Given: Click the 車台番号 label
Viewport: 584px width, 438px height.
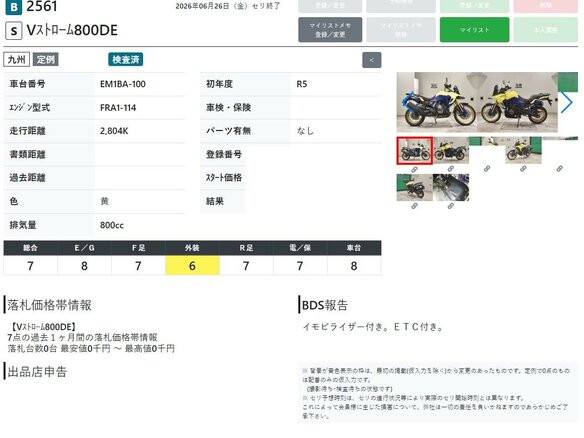Looking at the screenshot, I should tap(27, 84).
